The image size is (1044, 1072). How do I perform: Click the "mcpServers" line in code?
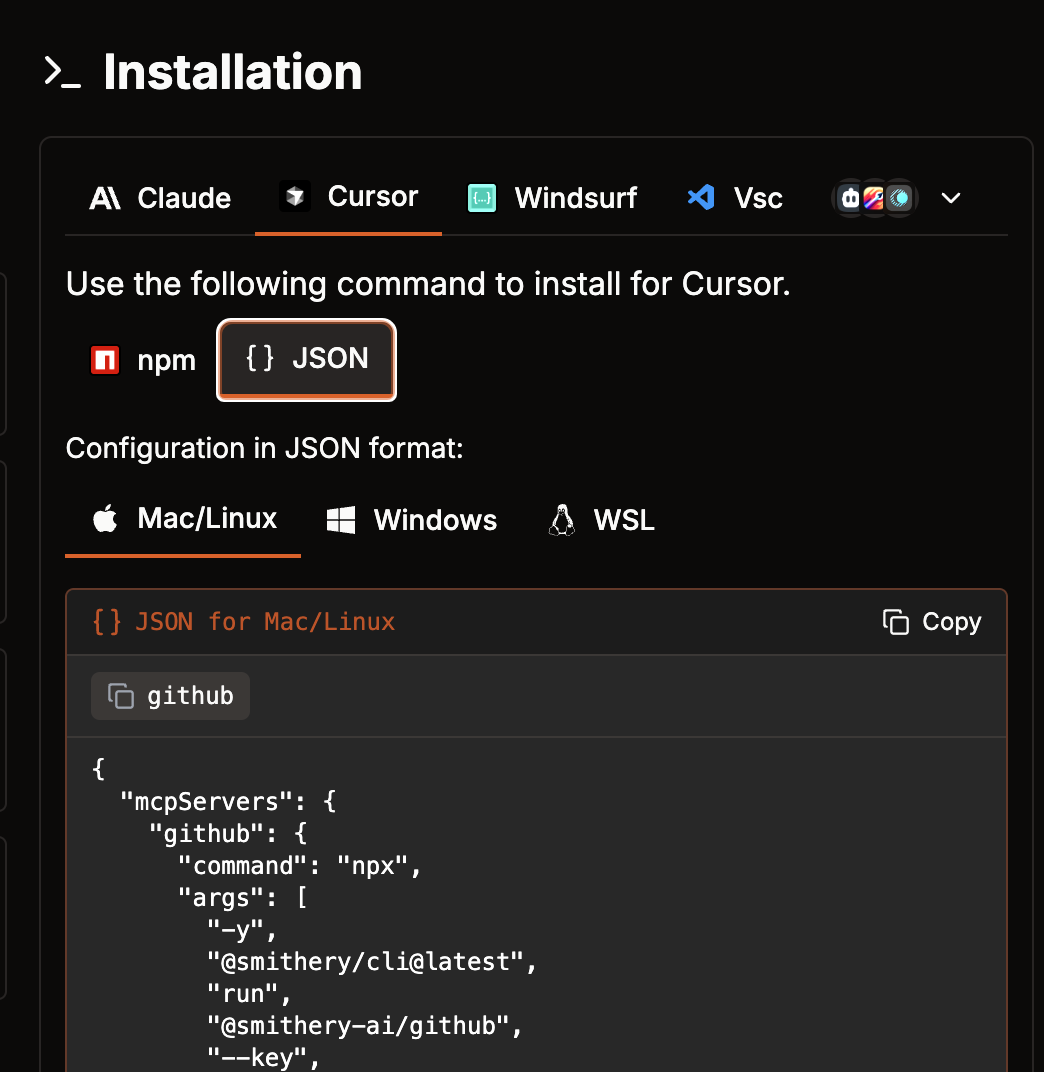point(228,801)
